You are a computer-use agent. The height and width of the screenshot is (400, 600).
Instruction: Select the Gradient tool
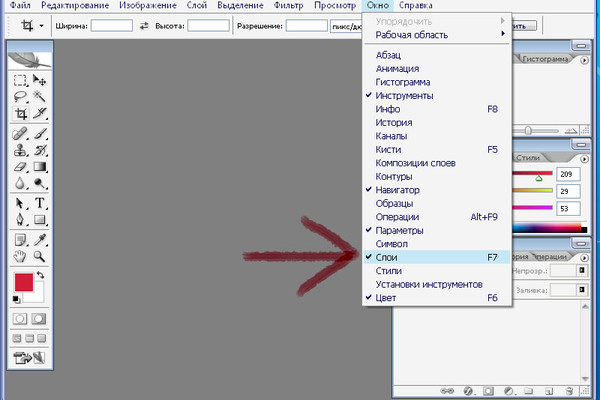(39, 167)
